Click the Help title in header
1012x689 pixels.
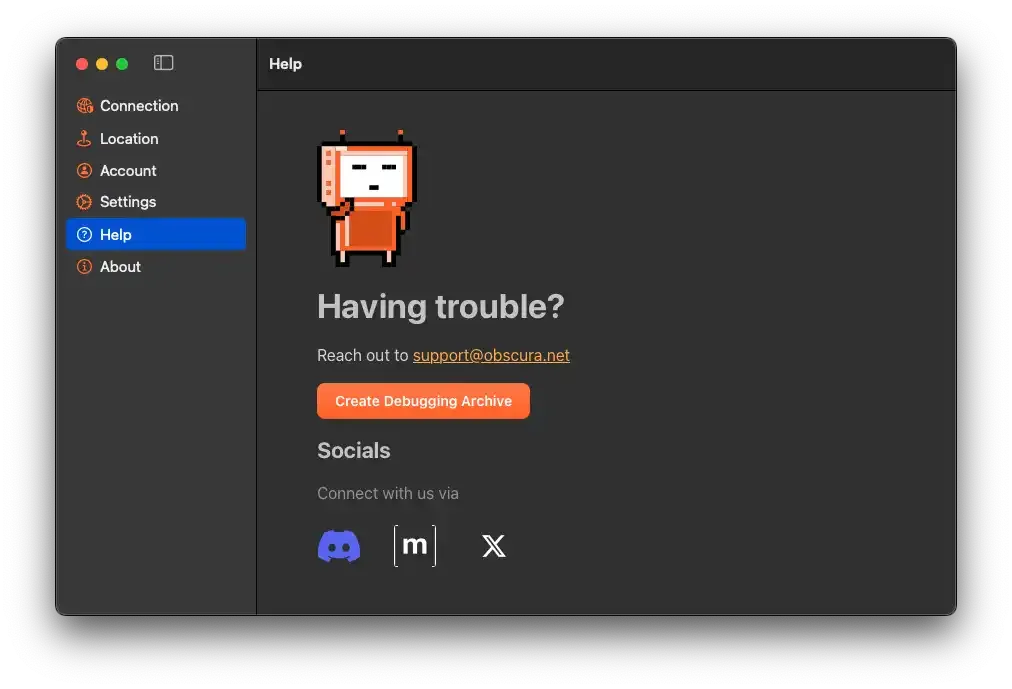285,64
